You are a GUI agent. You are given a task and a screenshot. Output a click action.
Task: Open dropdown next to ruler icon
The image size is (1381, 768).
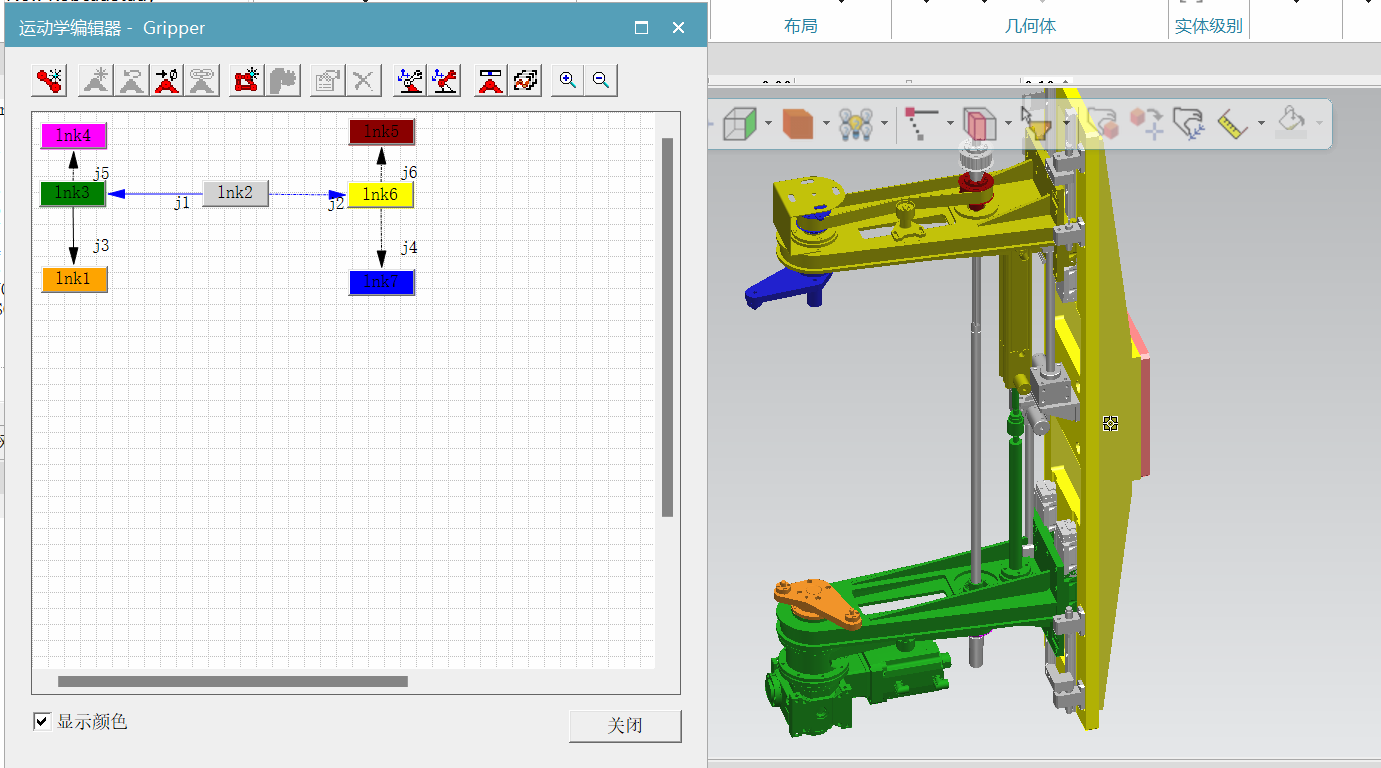tap(1261, 124)
